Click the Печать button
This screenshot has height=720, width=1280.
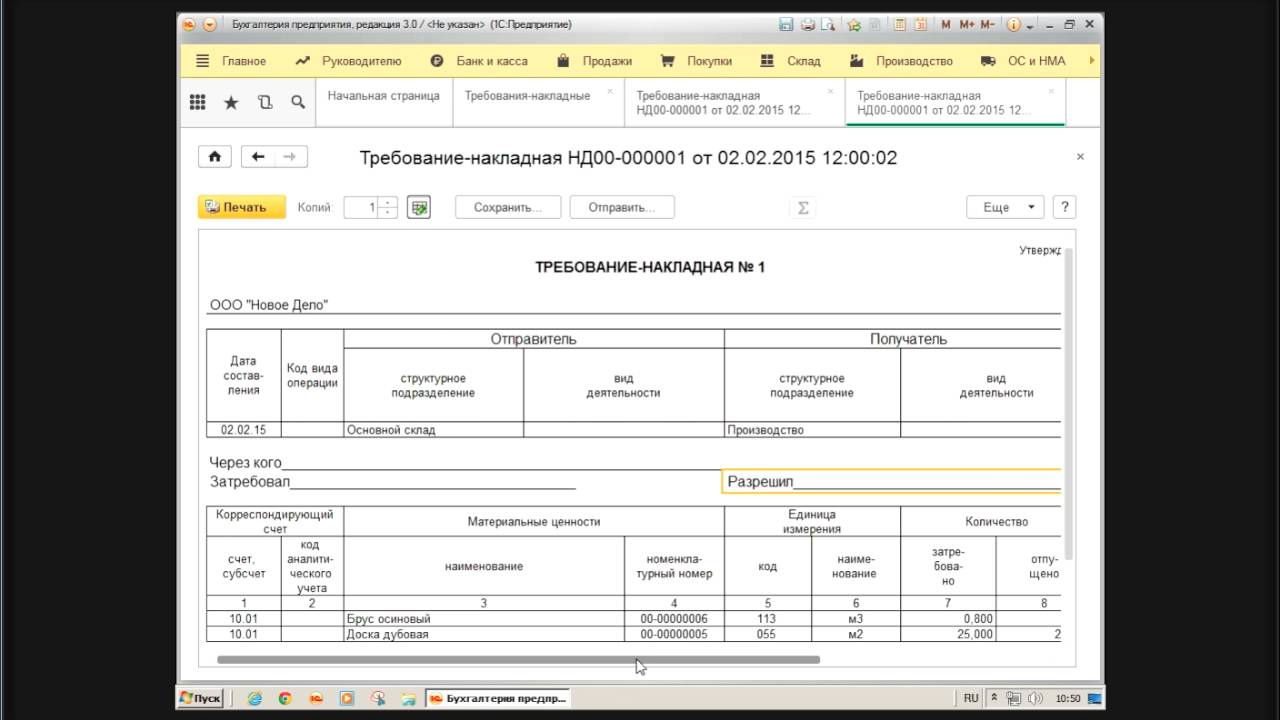coord(242,207)
